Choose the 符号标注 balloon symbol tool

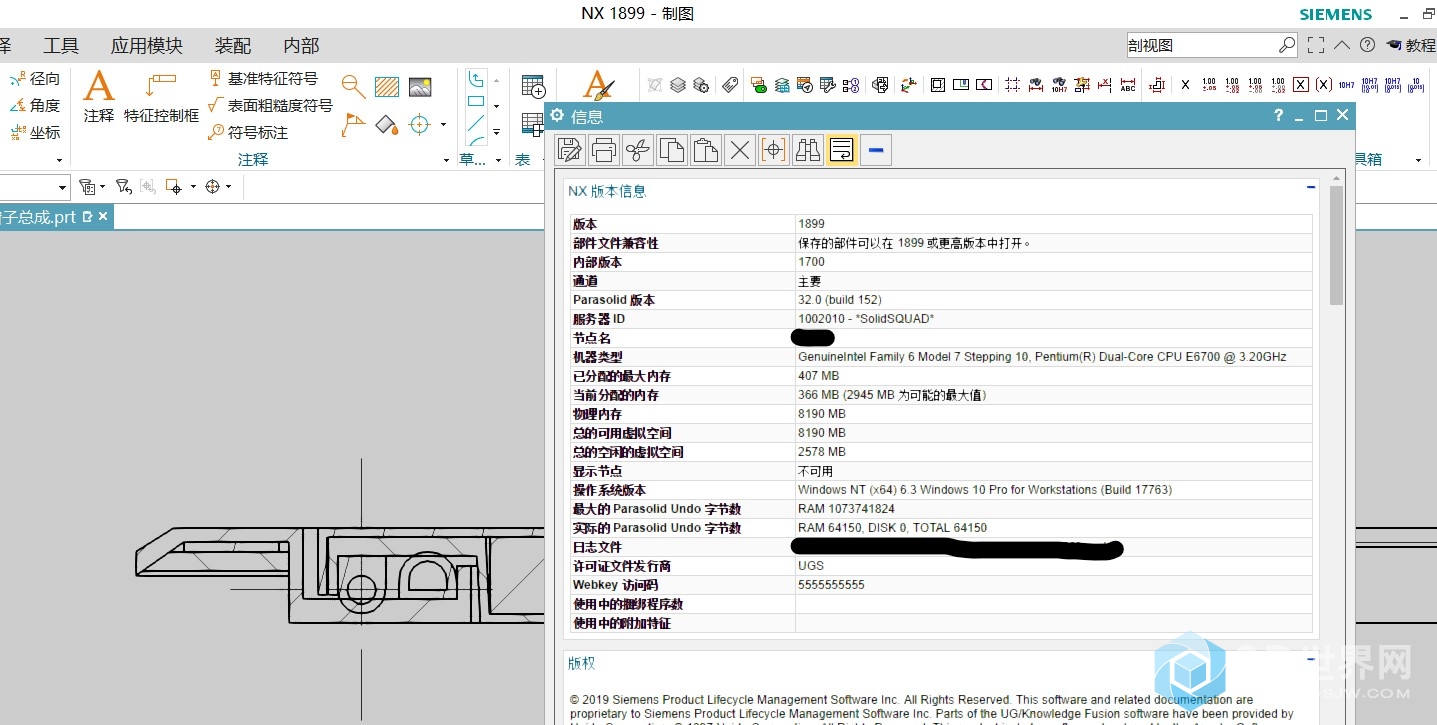248,132
